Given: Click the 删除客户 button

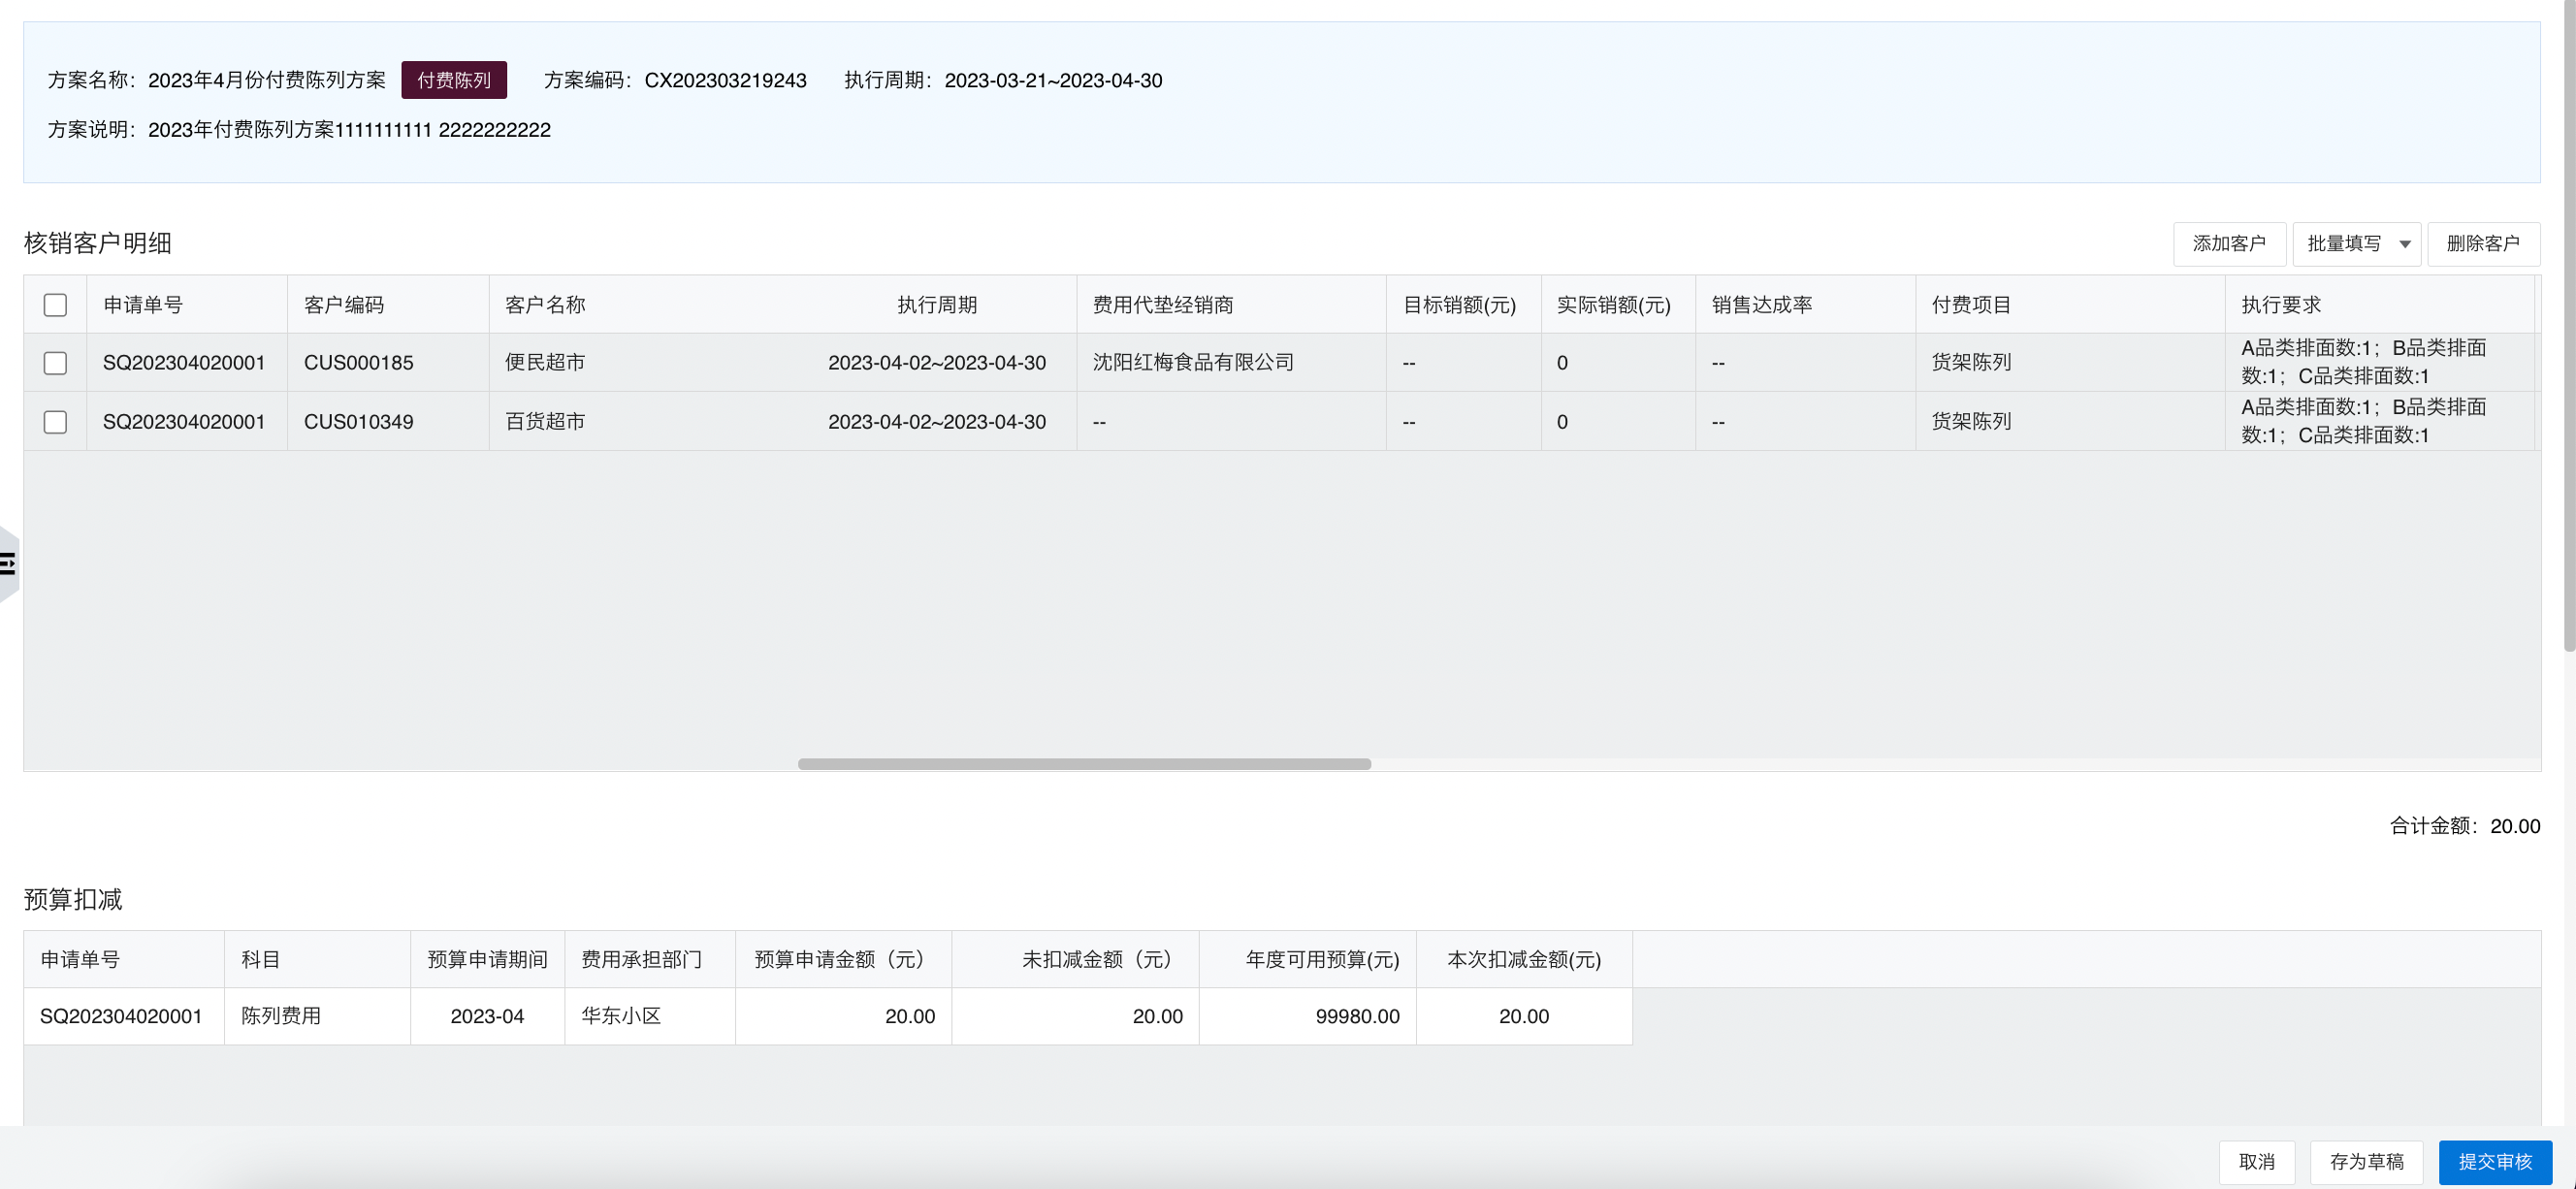Looking at the screenshot, I should click(2483, 244).
